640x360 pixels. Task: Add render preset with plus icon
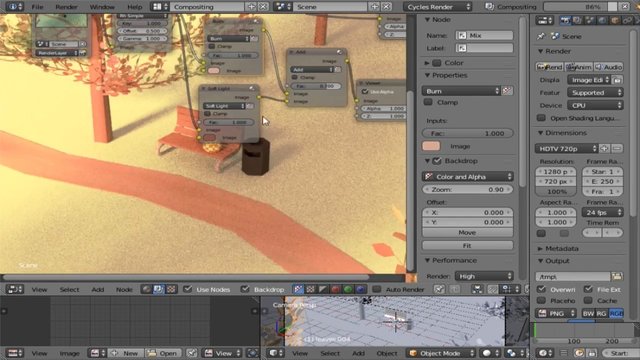(604, 148)
